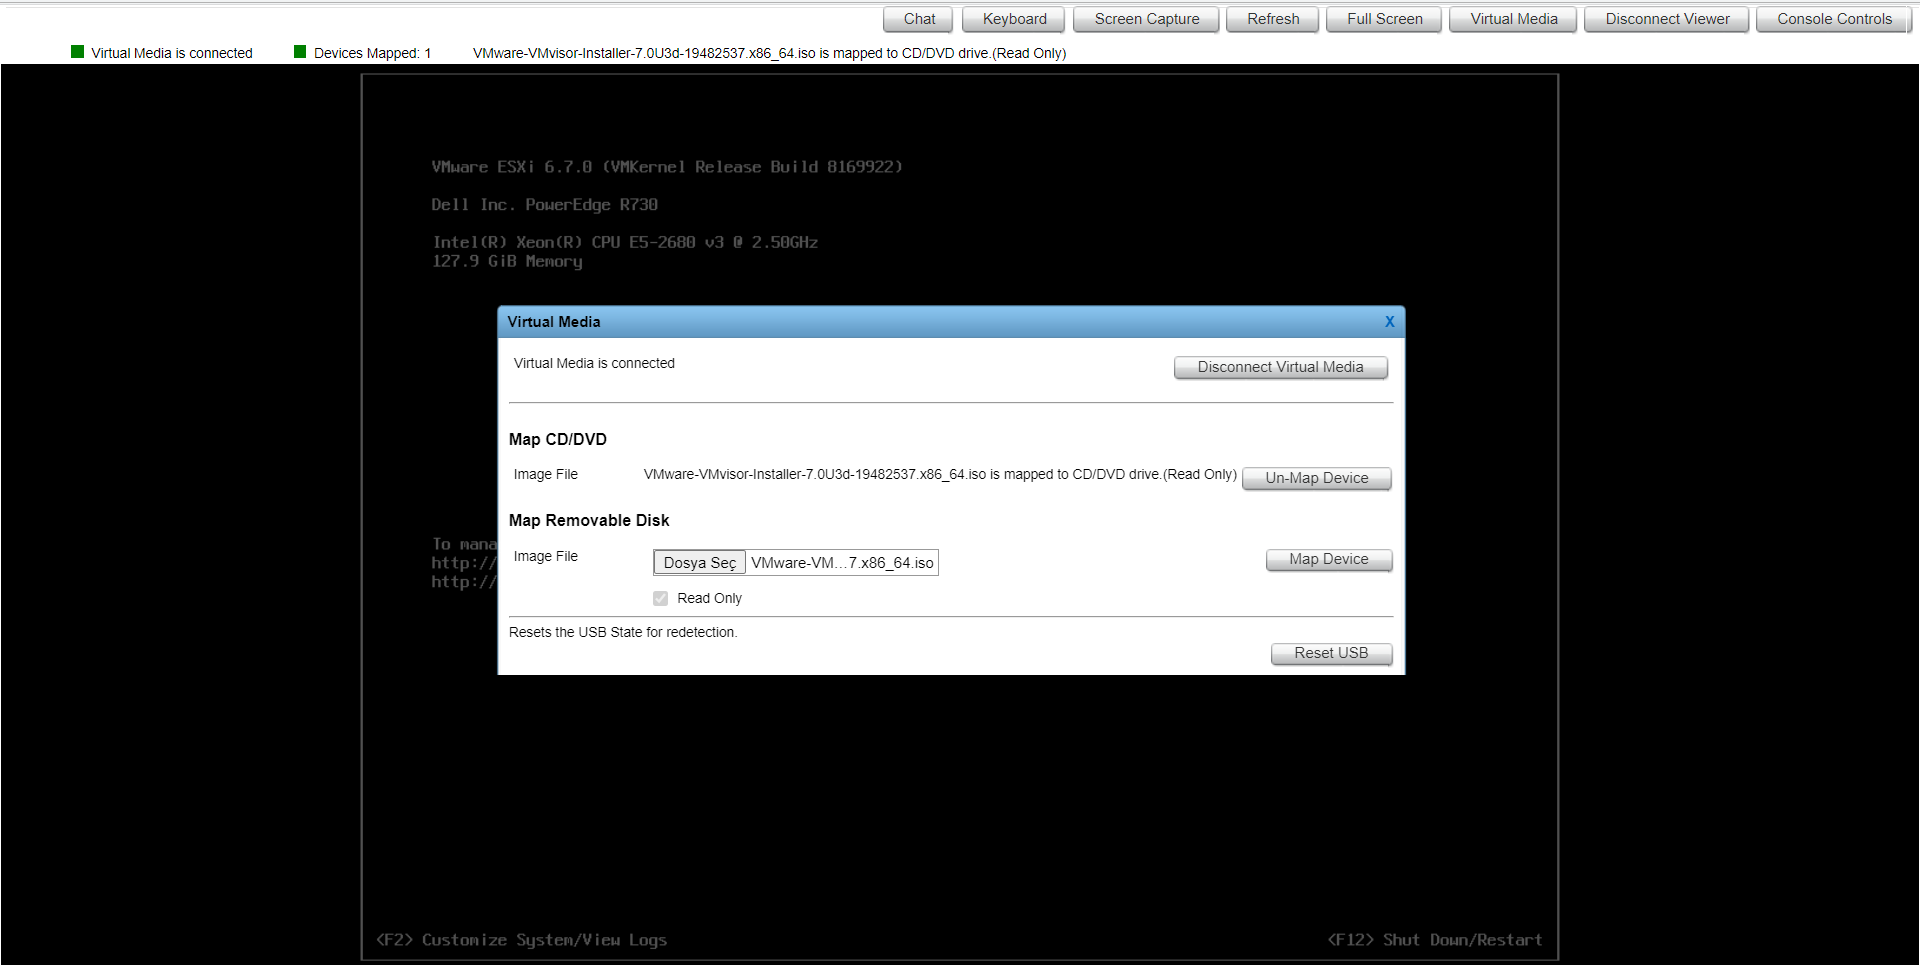Open Virtual Media from the toolbar
Image resolution: width=1920 pixels, height=965 pixels.
tap(1513, 19)
